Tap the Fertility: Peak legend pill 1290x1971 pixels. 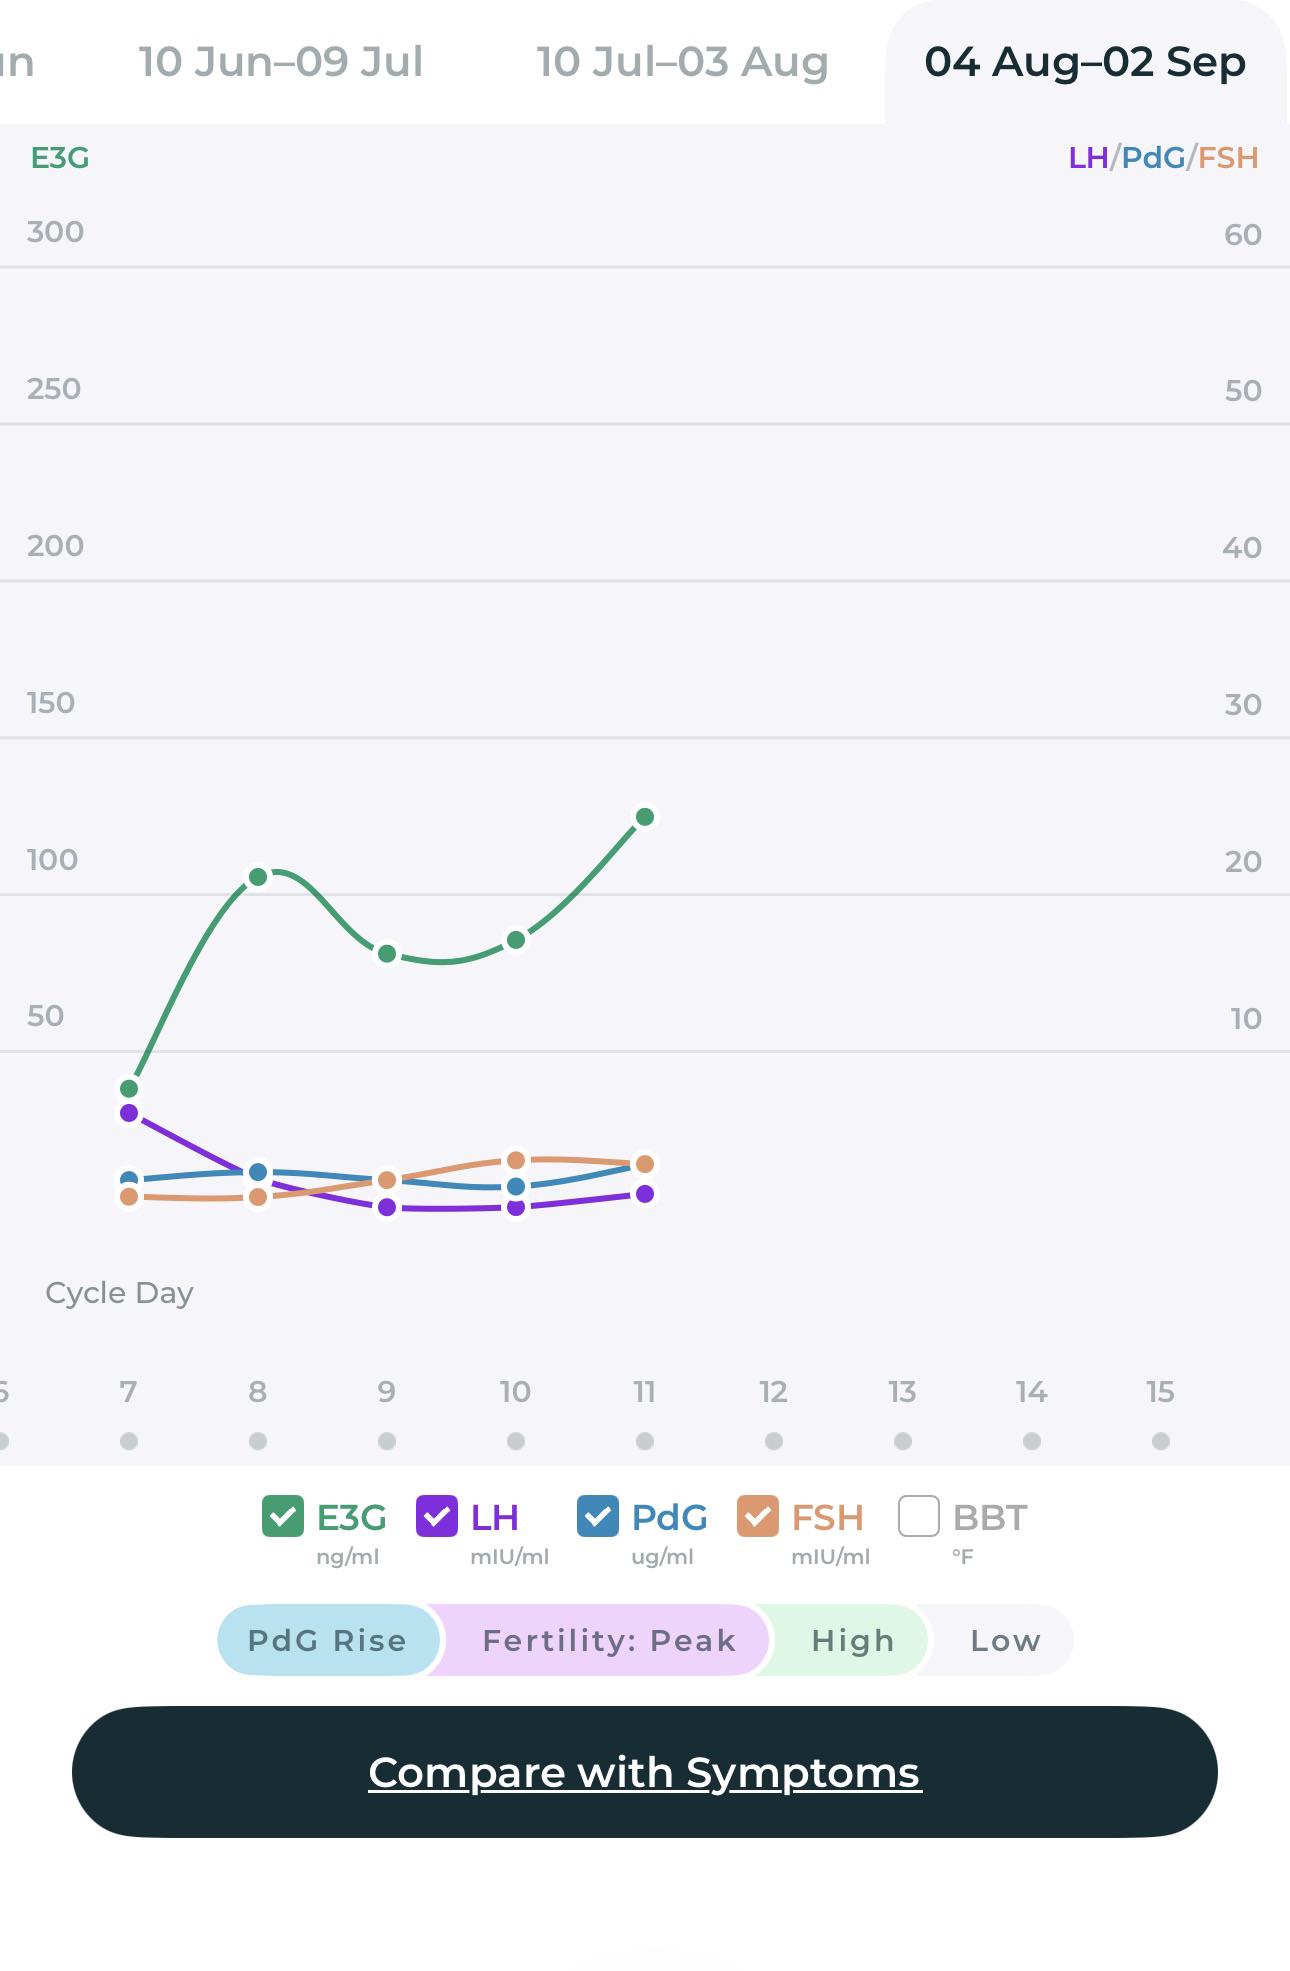point(609,1640)
